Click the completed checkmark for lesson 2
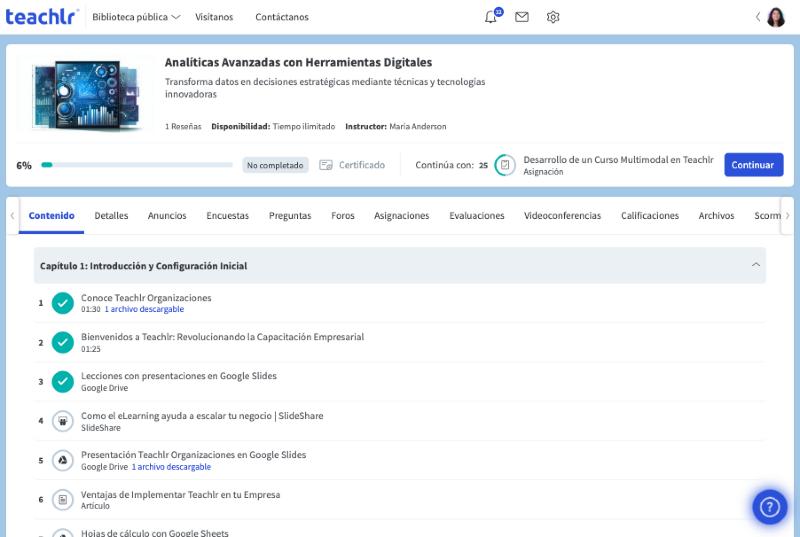This screenshot has width=800, height=537. pyautogui.click(x=63, y=342)
